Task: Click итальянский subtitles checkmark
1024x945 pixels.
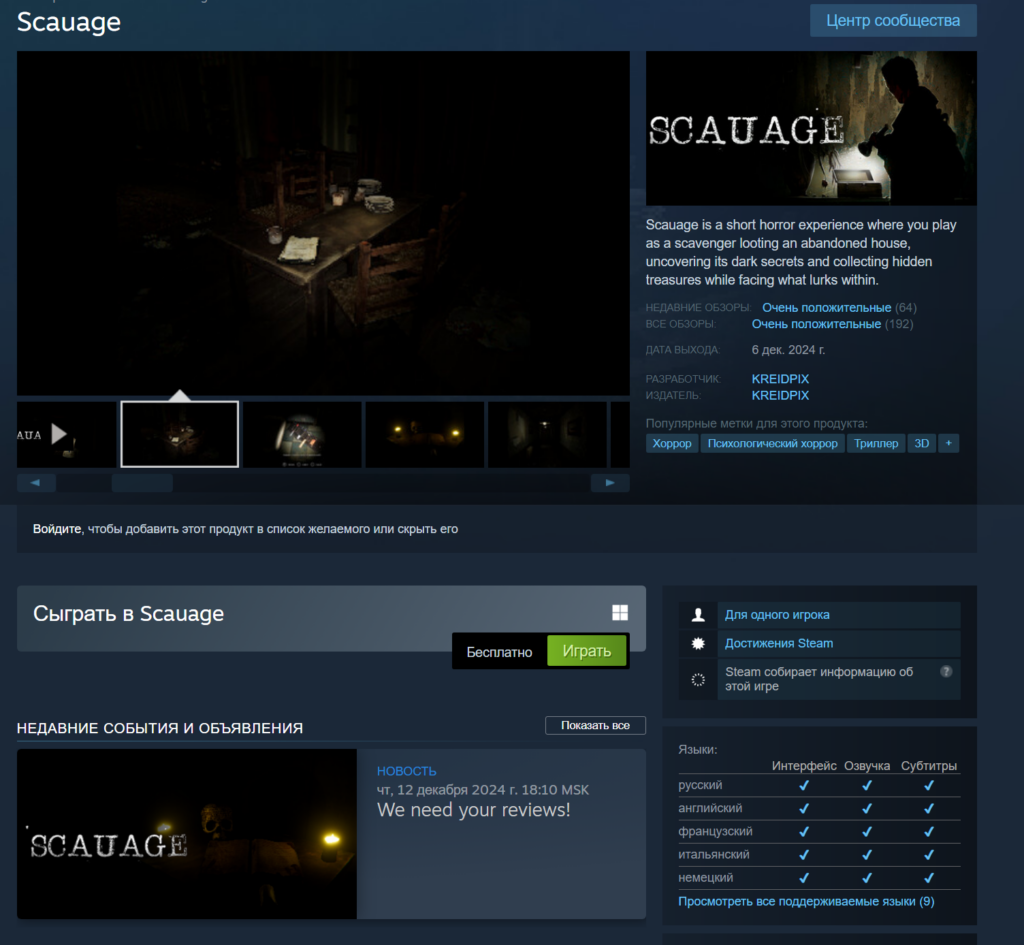Action: point(929,855)
